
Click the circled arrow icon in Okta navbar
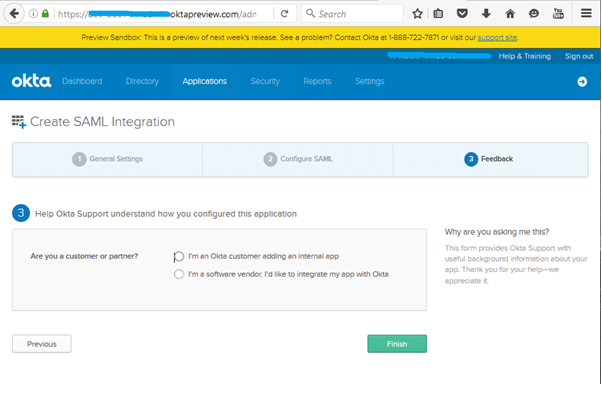click(x=582, y=81)
